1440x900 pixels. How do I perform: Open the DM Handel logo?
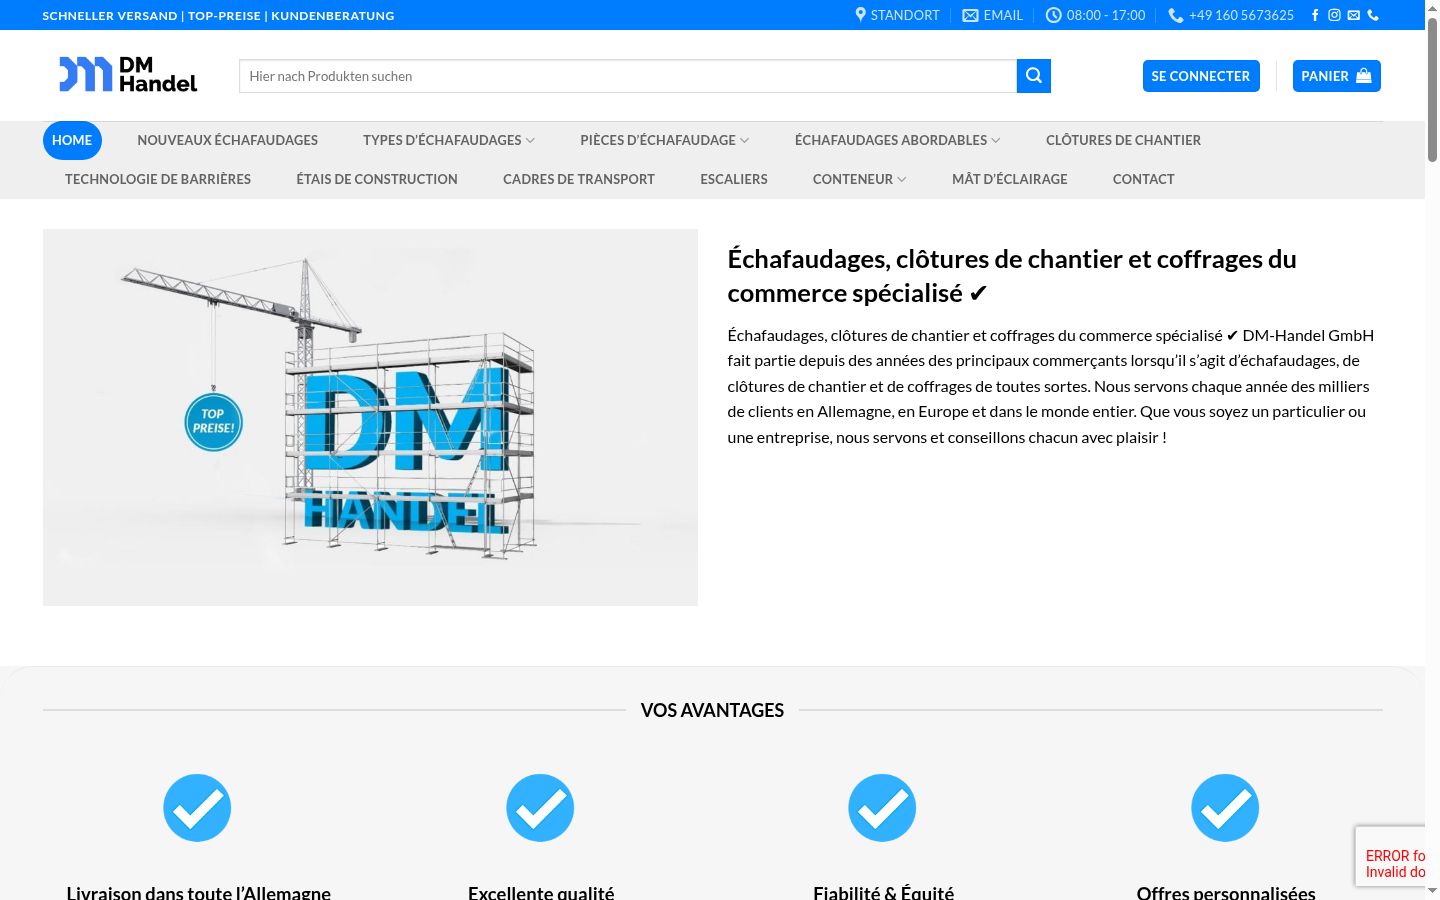tap(128, 75)
